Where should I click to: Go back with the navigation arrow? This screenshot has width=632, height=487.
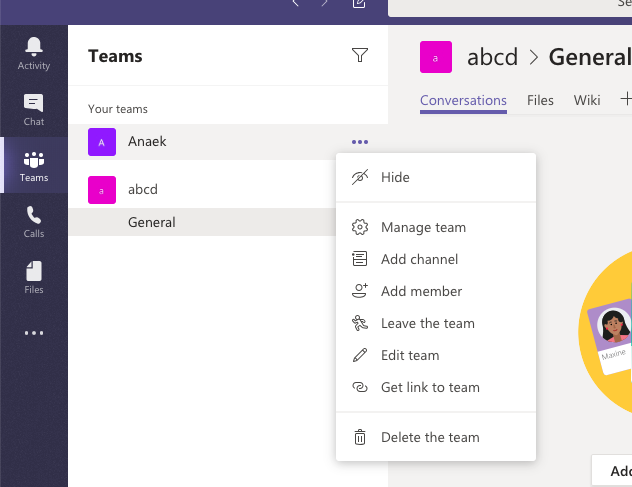(295, 3)
